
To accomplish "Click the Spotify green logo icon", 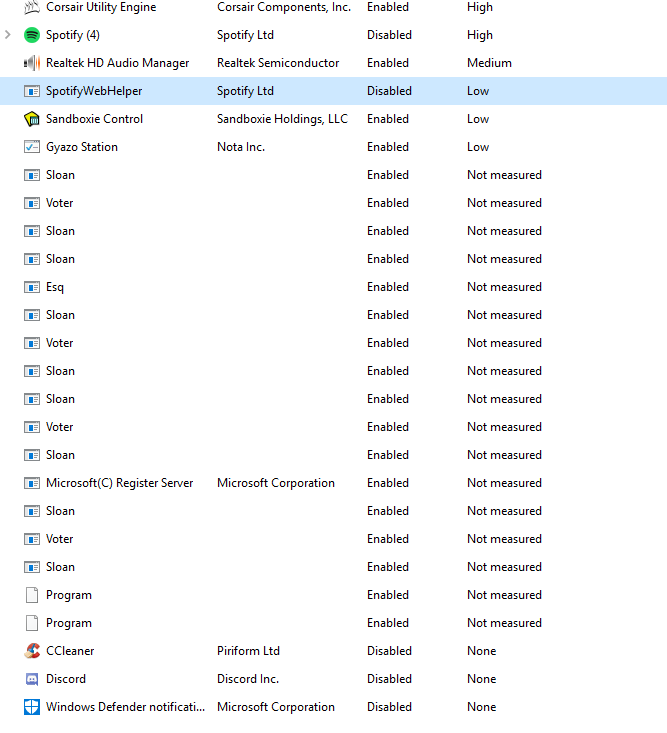I will (x=32, y=35).
